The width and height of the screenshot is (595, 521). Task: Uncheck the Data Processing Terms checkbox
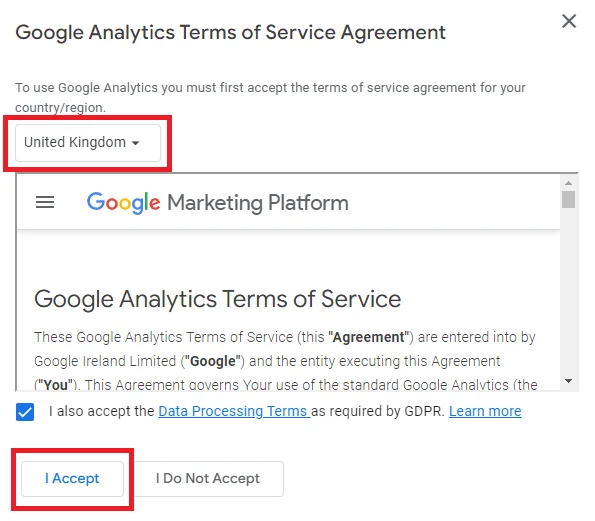[x=25, y=412]
